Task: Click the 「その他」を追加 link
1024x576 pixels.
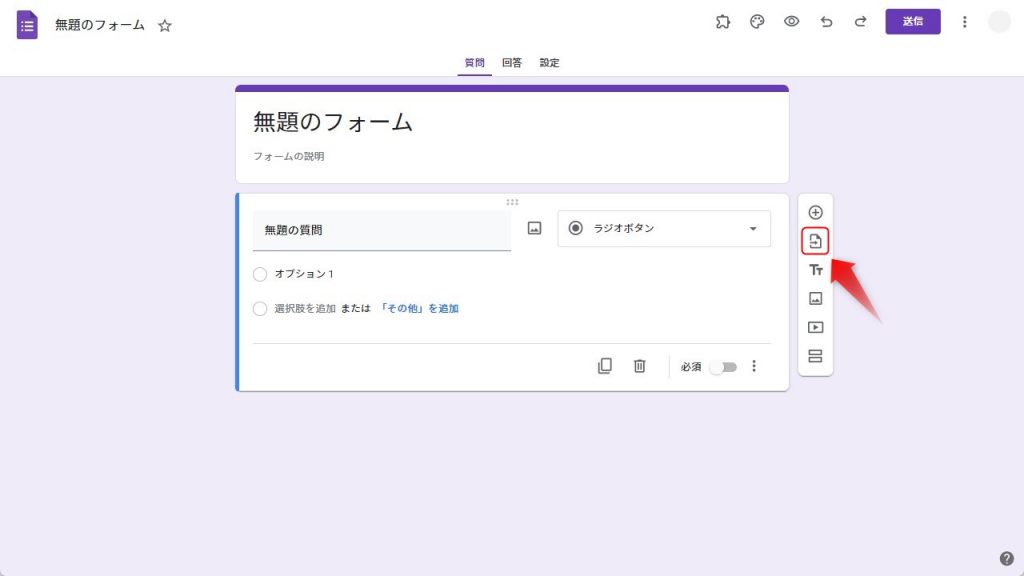Action: (419, 308)
